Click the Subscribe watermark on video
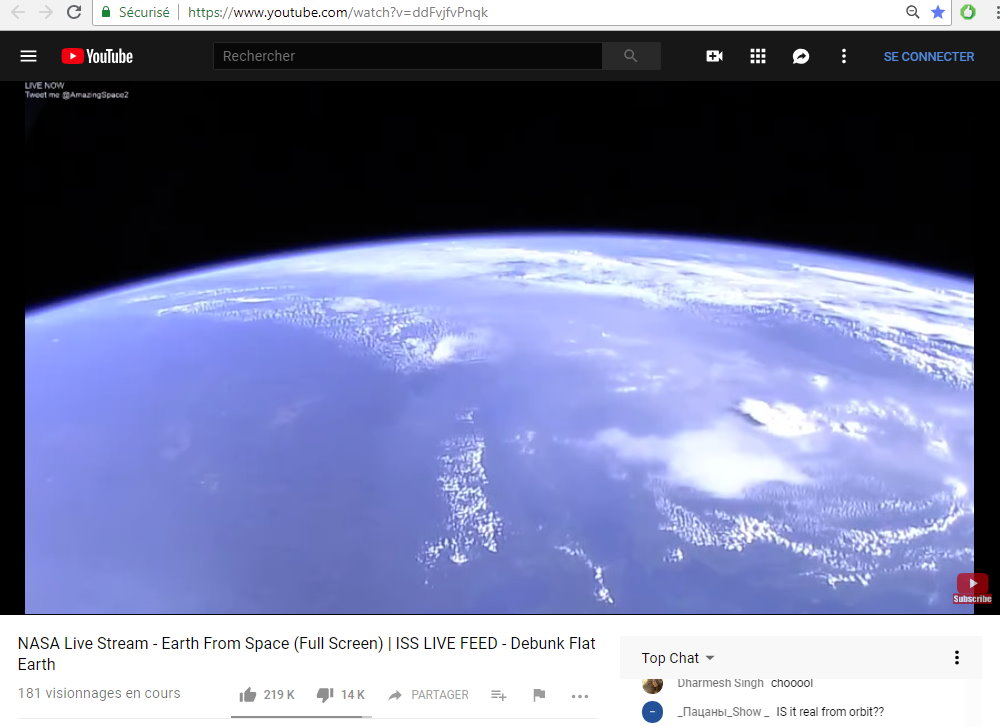Screen dimensions: 1000x727 pyautogui.click(x=972, y=588)
